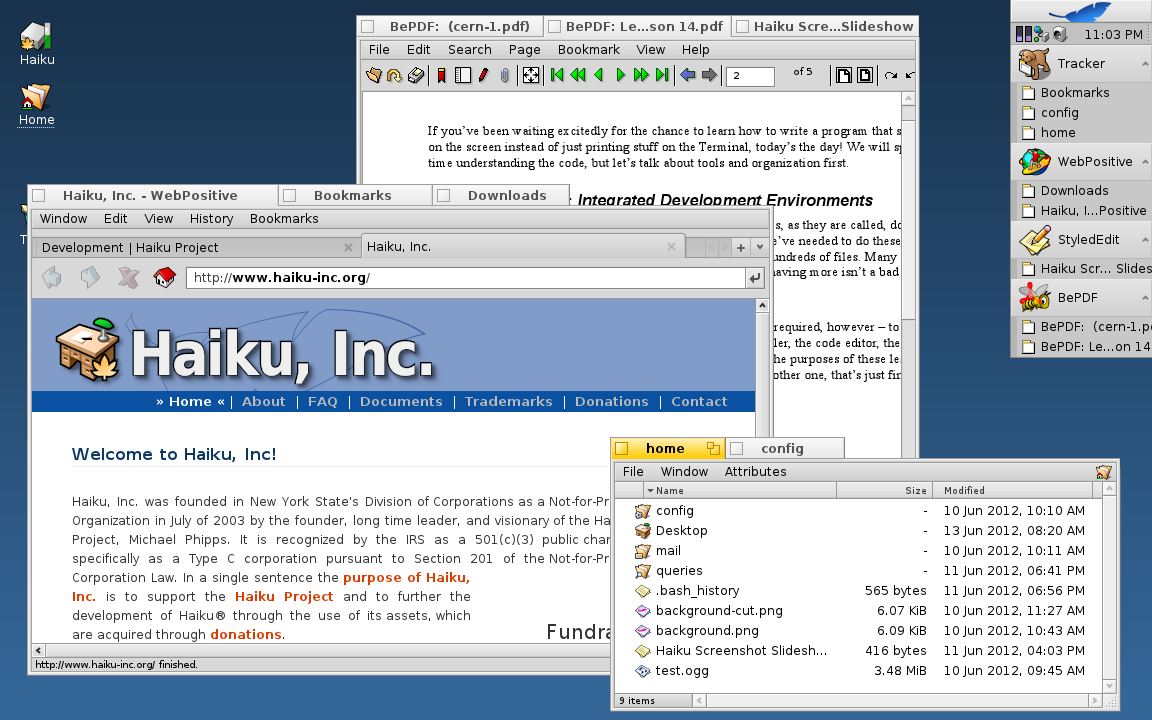The width and height of the screenshot is (1152, 720).
Task: Open a file with BePDF's folder icon
Action: click(x=374, y=75)
